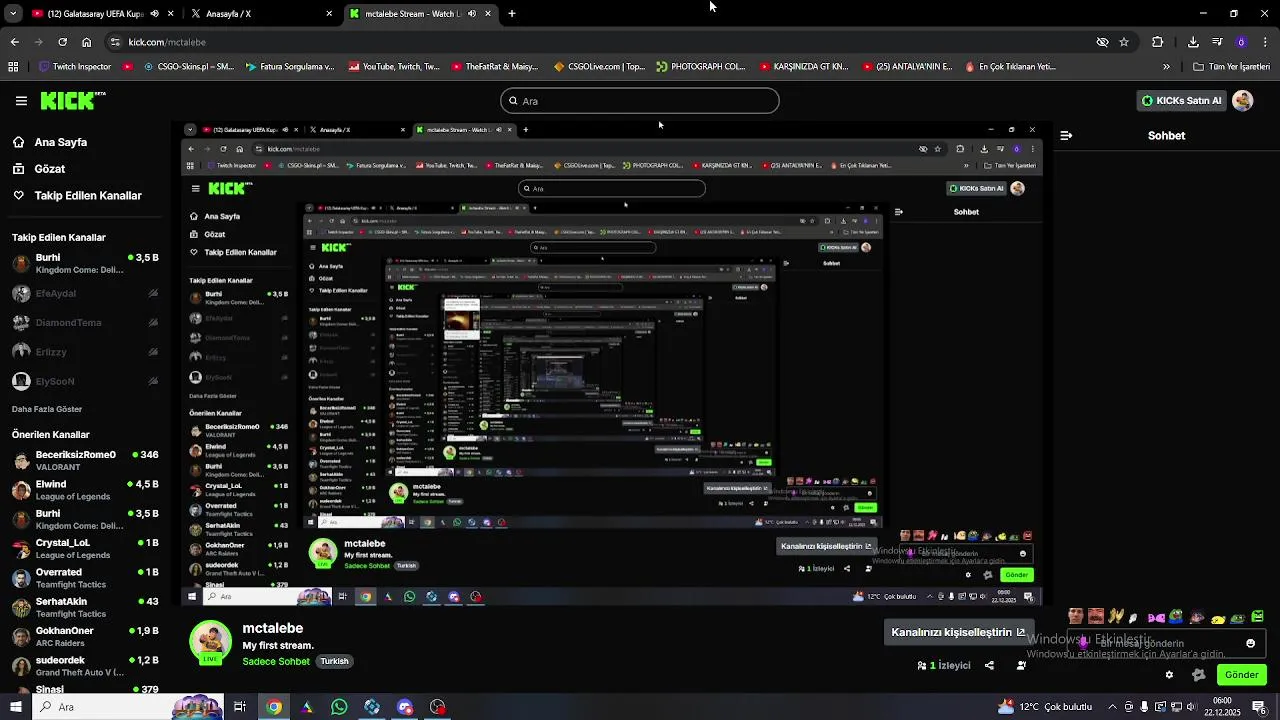
Task: Expand the system tray hidden icons chevron
Action: (x=1112, y=707)
